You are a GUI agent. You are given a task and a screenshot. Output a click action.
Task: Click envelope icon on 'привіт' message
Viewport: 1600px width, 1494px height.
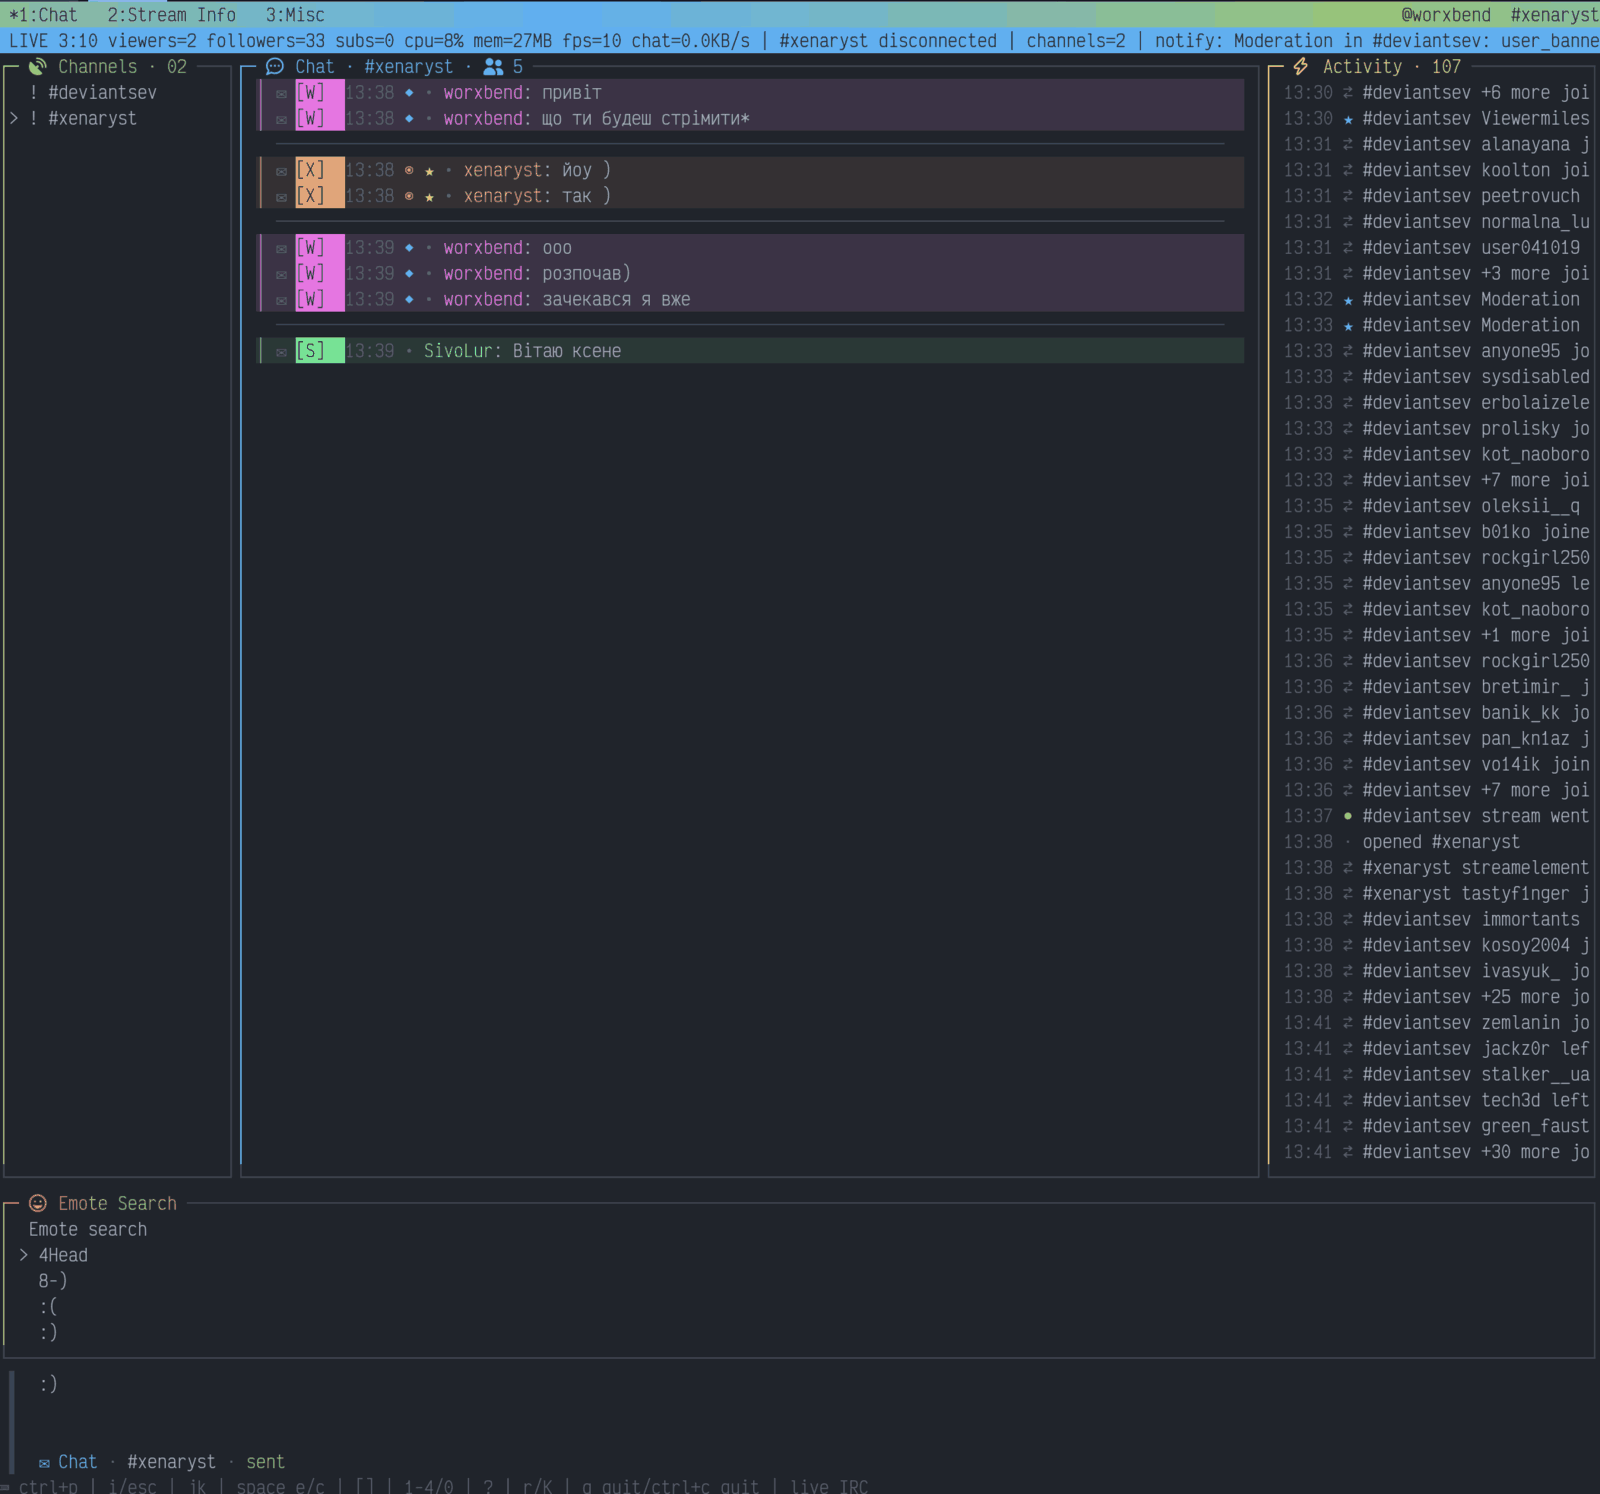[x=281, y=93]
